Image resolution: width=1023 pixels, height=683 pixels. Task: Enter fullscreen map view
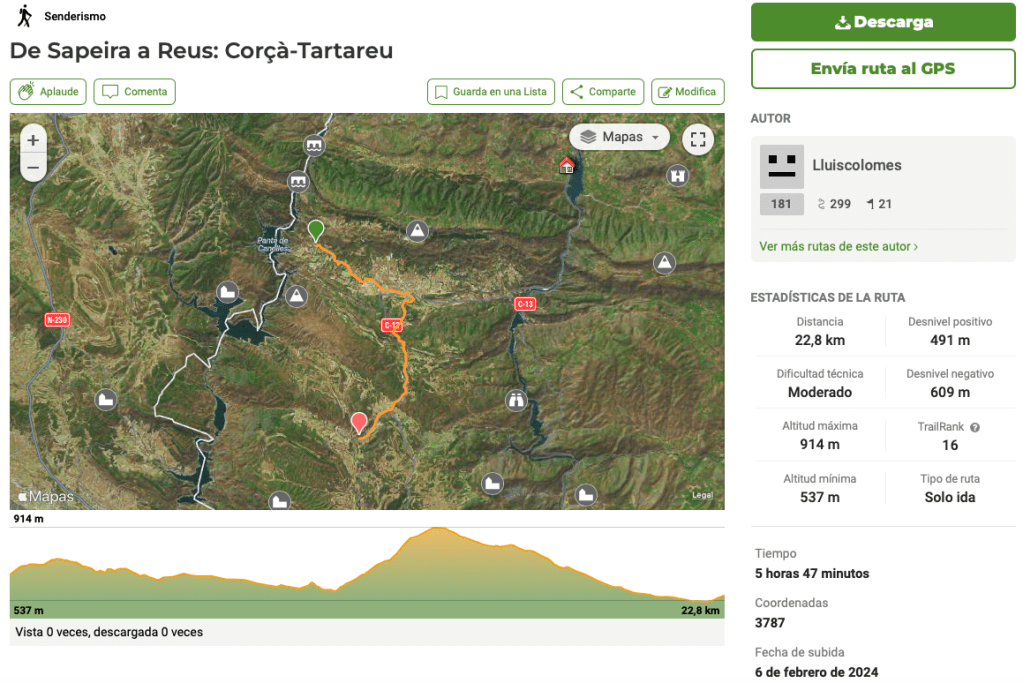point(698,139)
